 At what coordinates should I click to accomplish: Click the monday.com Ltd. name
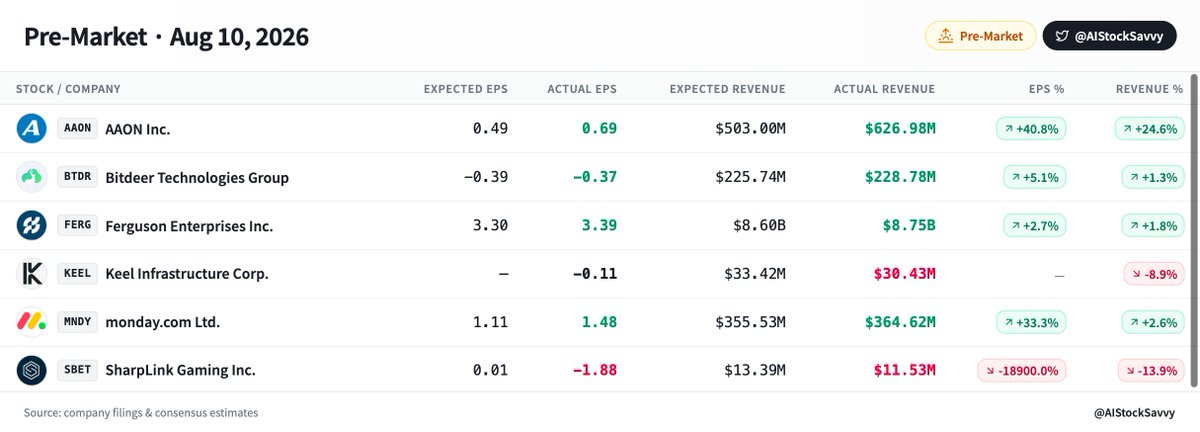(162, 322)
